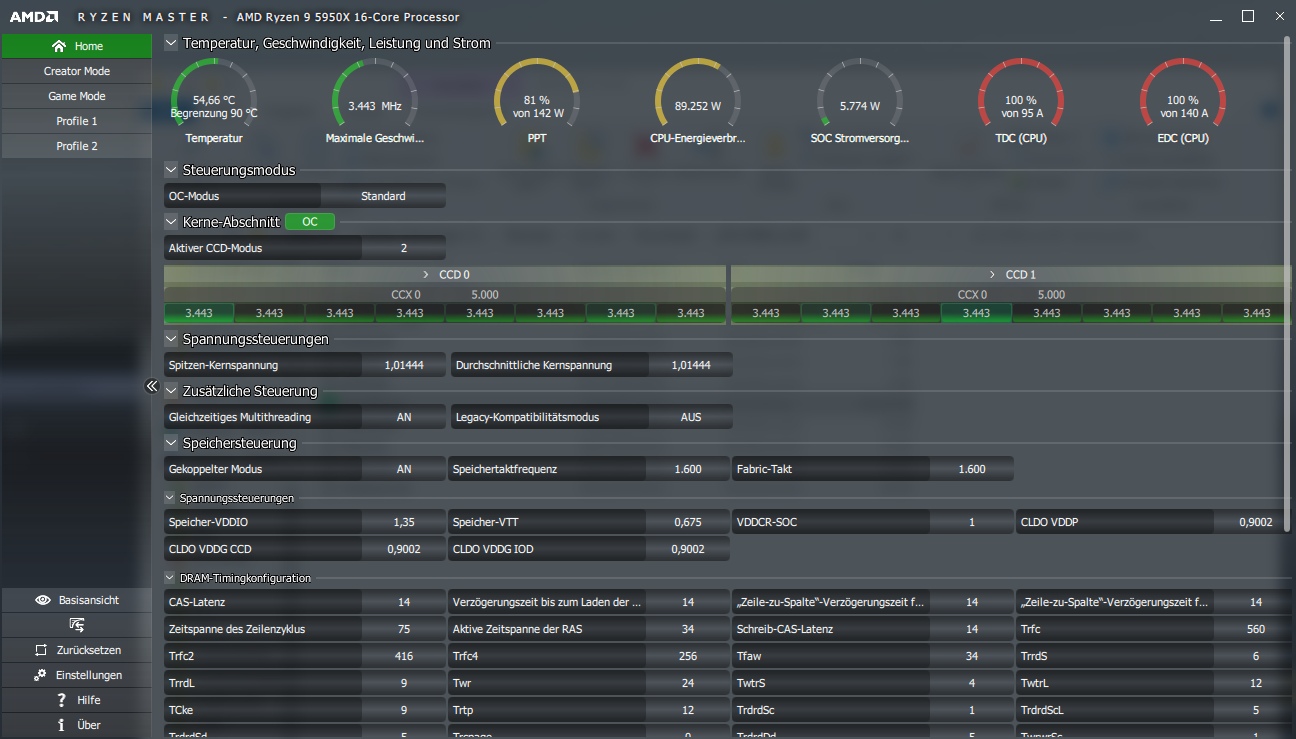This screenshot has height=739, width=1296.
Task: Click Aktiver CCD-Modus value 2
Action: pos(404,248)
